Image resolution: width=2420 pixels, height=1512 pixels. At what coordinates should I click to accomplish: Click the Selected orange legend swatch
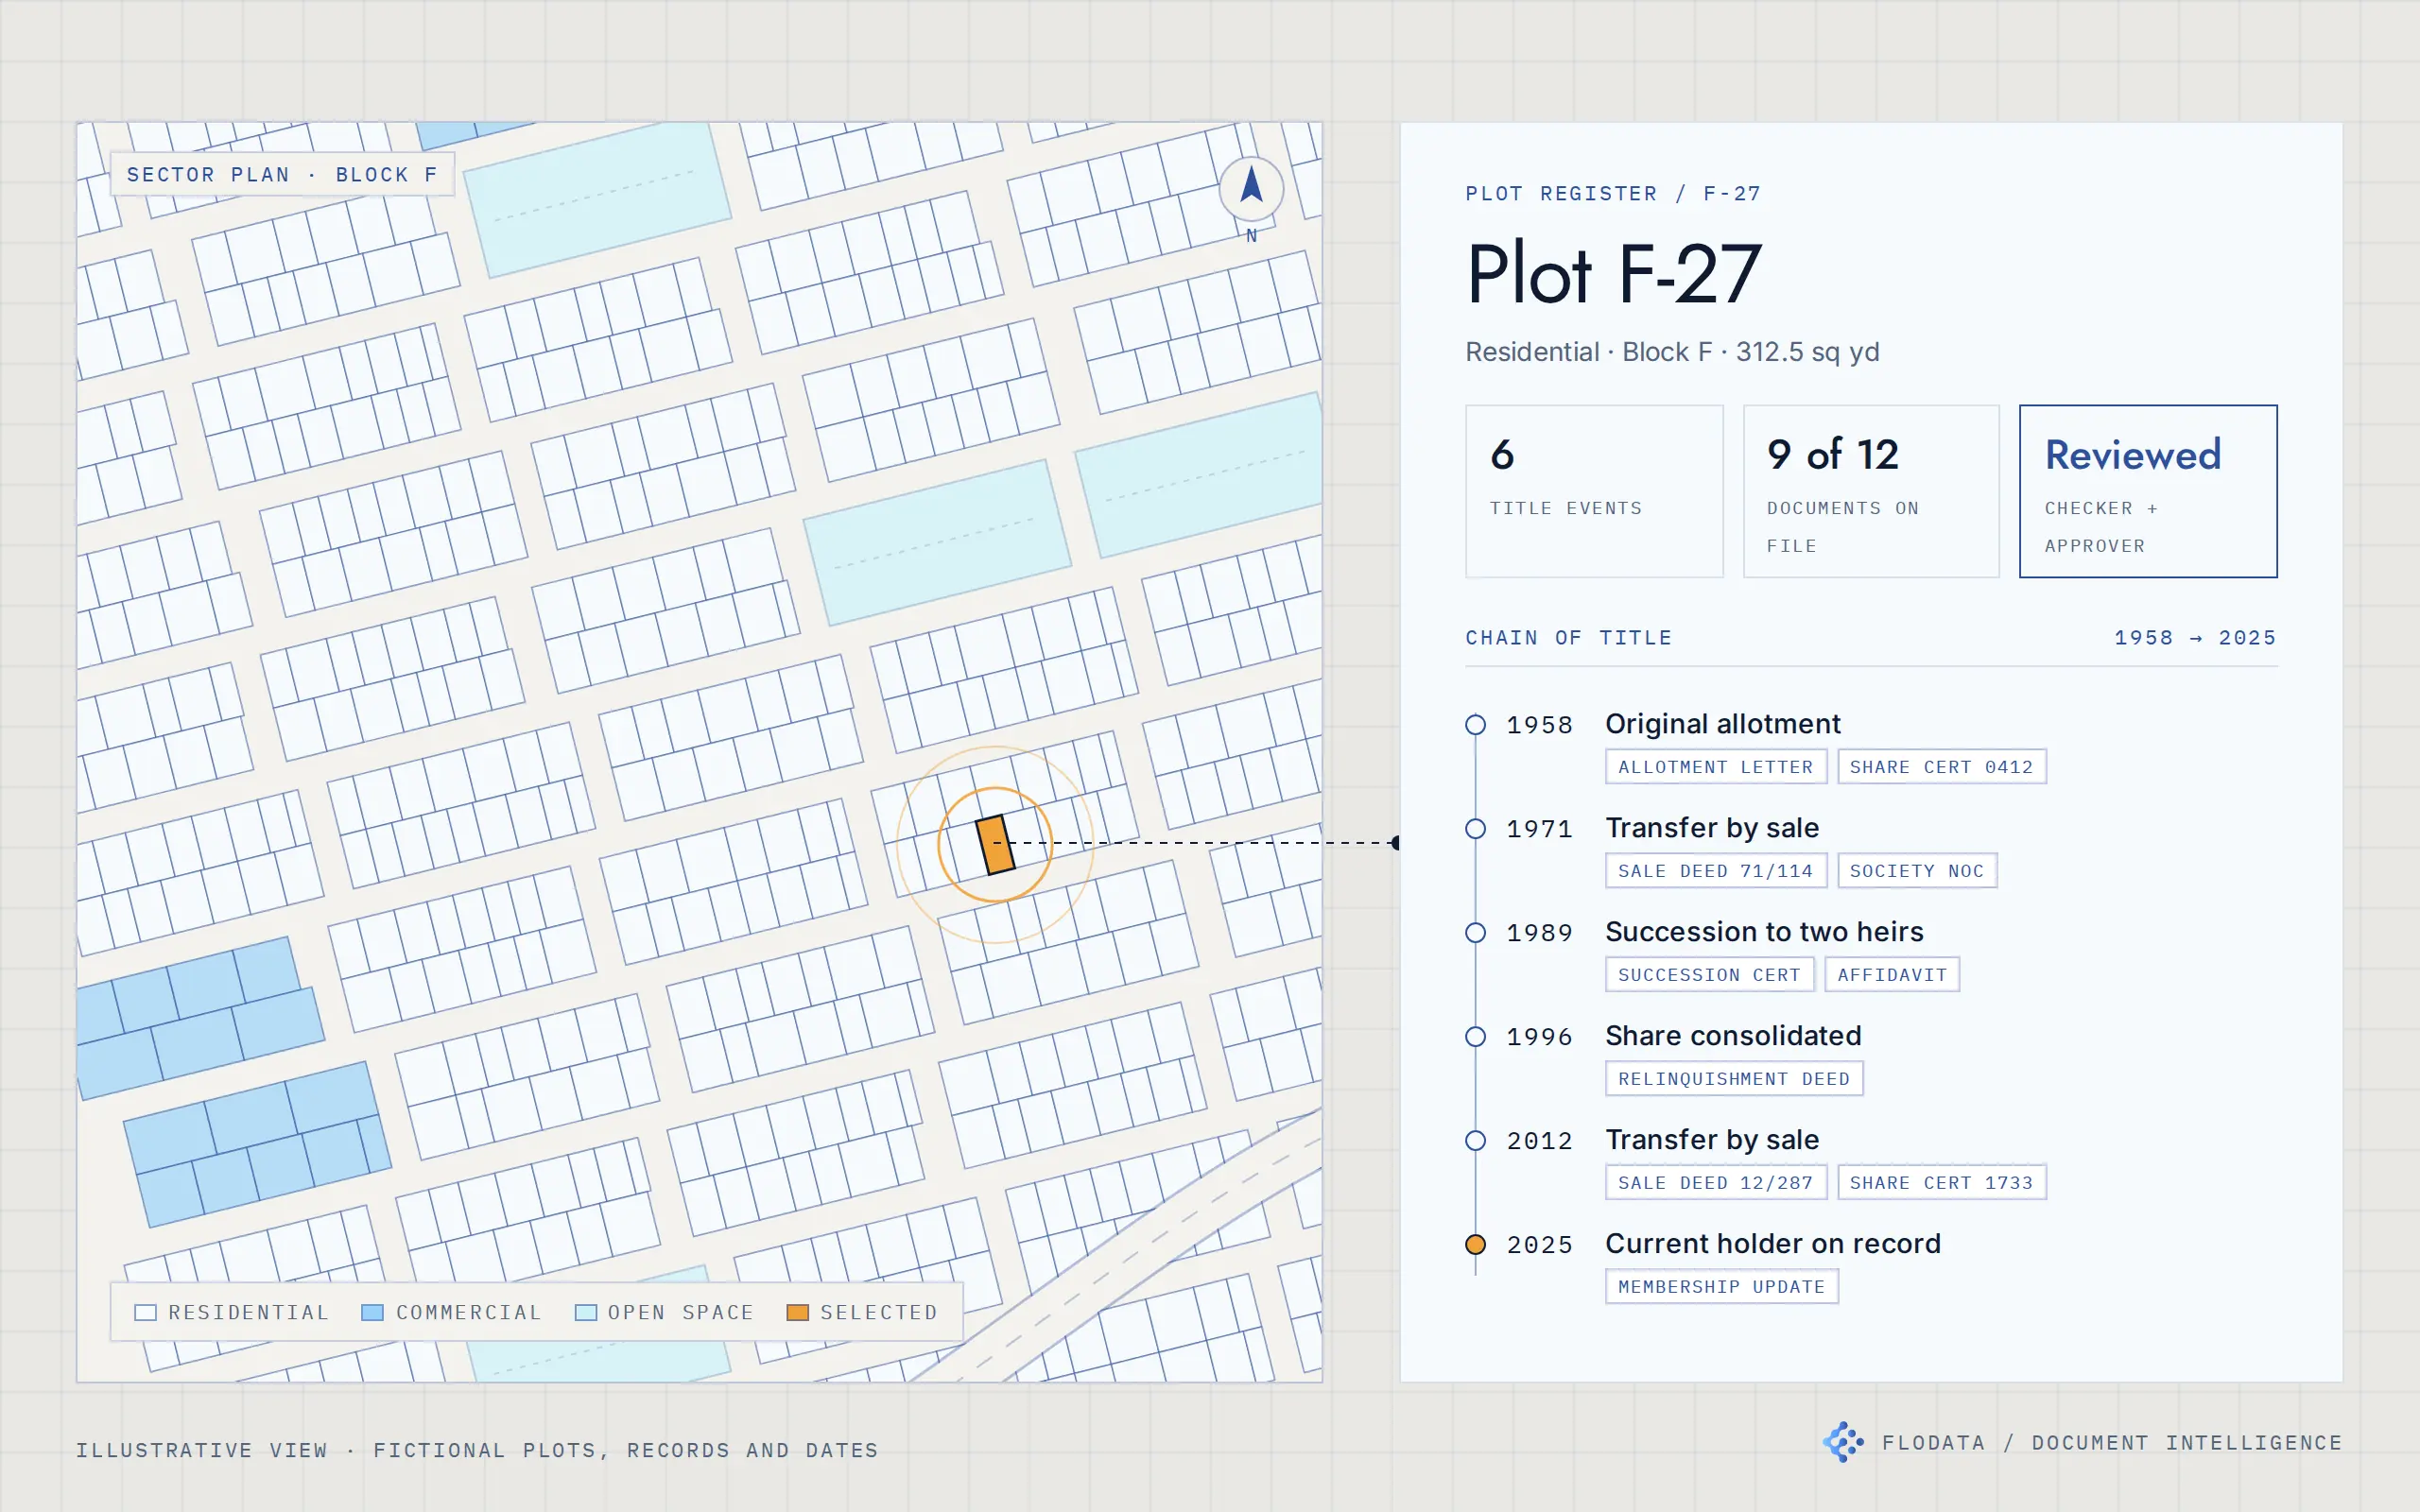pos(797,1312)
